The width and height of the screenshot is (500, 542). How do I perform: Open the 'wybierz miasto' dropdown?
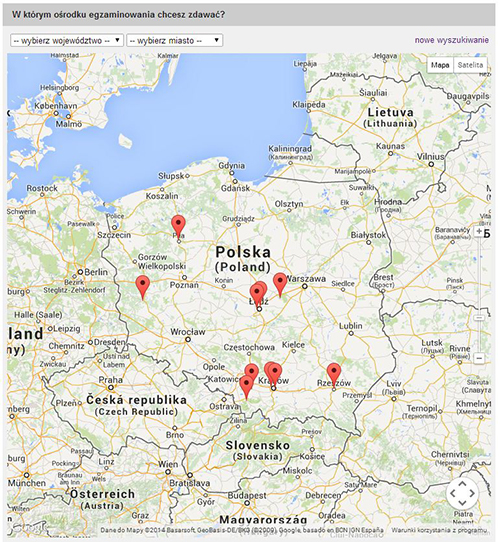174,40
